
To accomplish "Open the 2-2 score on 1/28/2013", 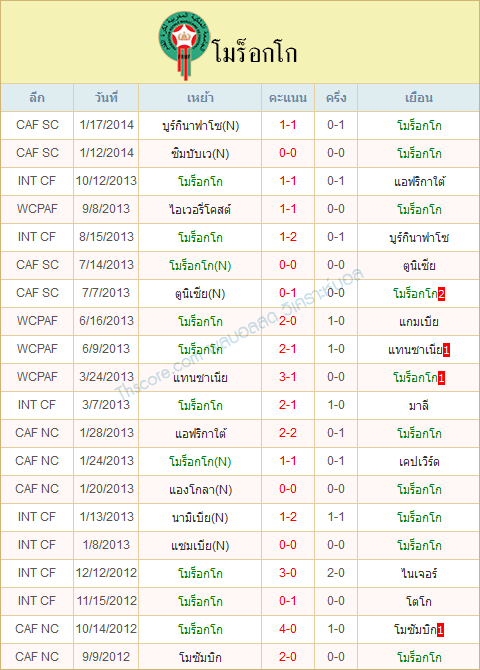I will tap(288, 433).
